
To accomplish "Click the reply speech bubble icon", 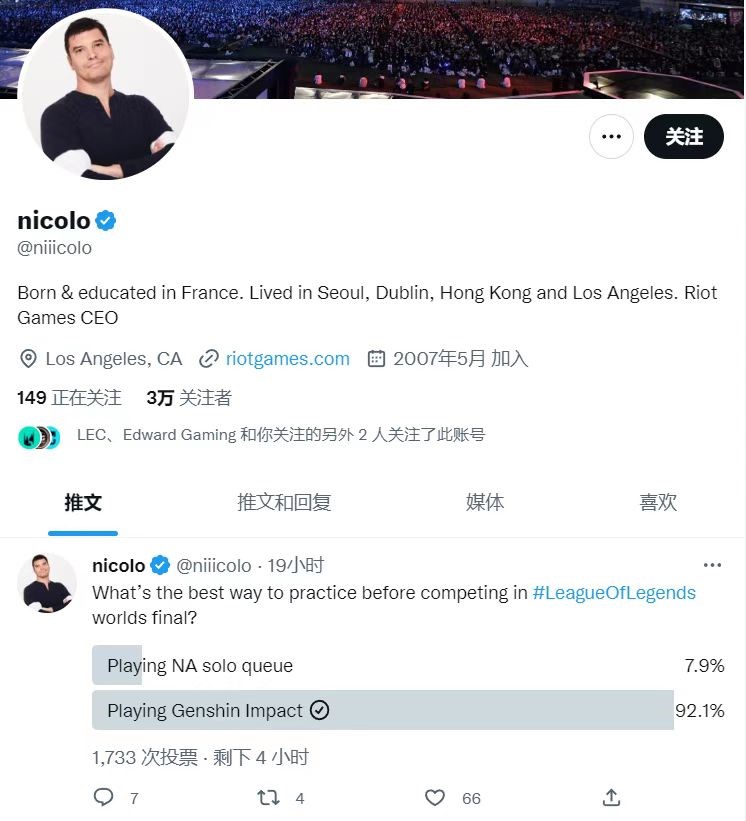I will pos(103,797).
